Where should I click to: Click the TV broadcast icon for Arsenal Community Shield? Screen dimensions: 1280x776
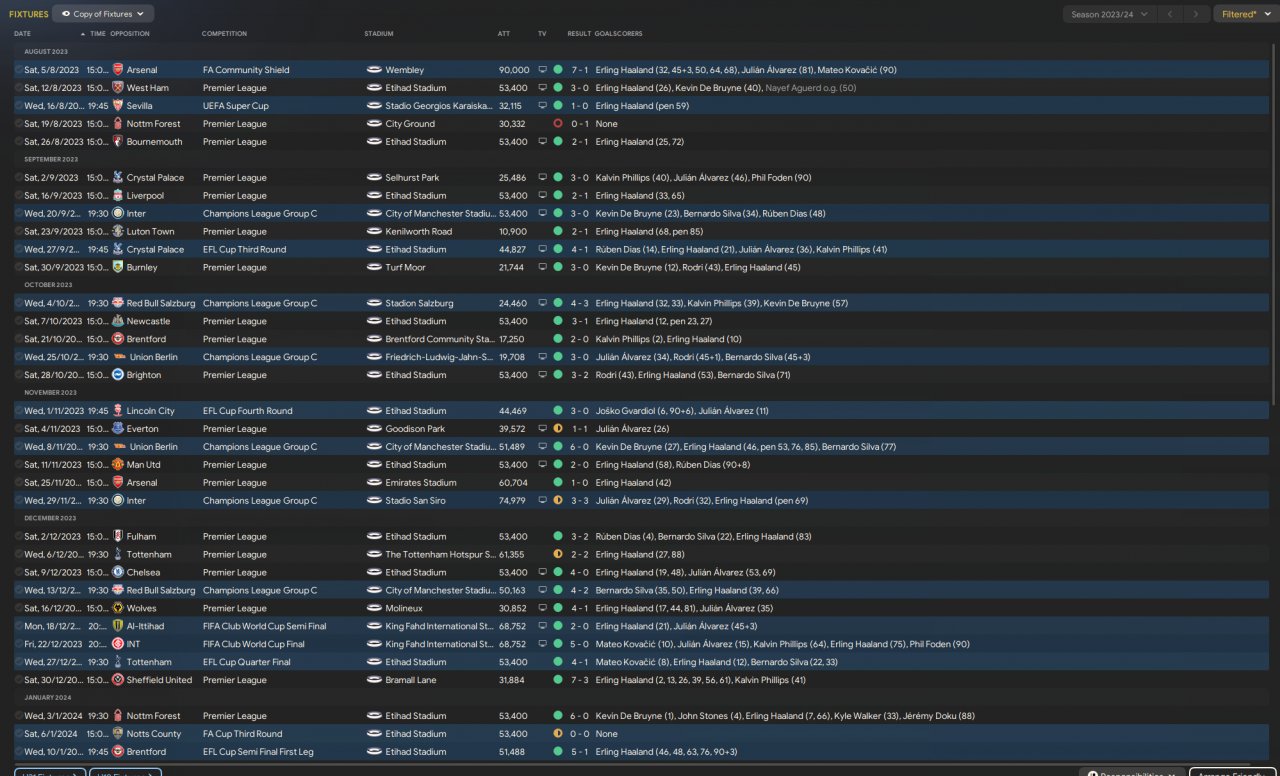(542, 70)
